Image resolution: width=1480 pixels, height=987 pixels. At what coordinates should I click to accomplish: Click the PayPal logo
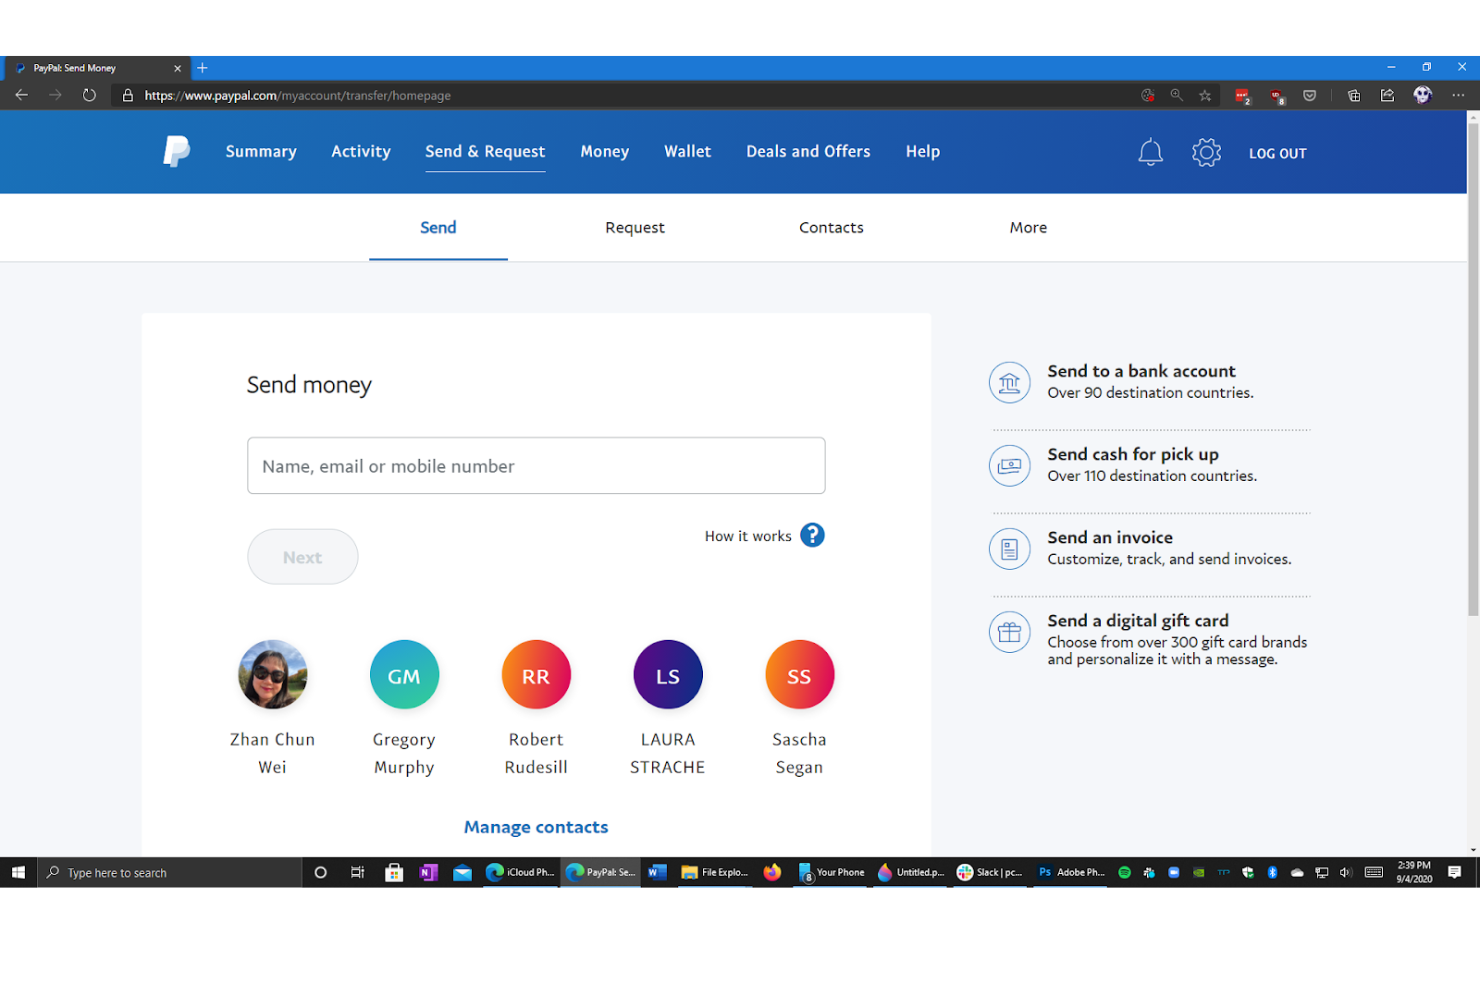[176, 151]
